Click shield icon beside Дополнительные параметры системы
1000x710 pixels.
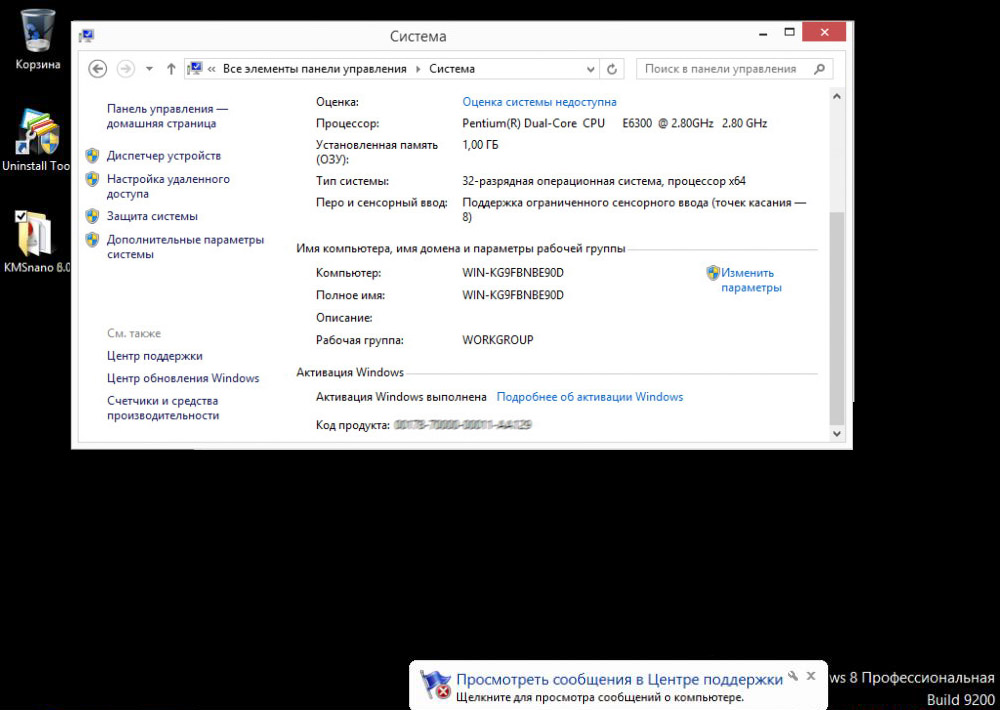tap(92, 240)
